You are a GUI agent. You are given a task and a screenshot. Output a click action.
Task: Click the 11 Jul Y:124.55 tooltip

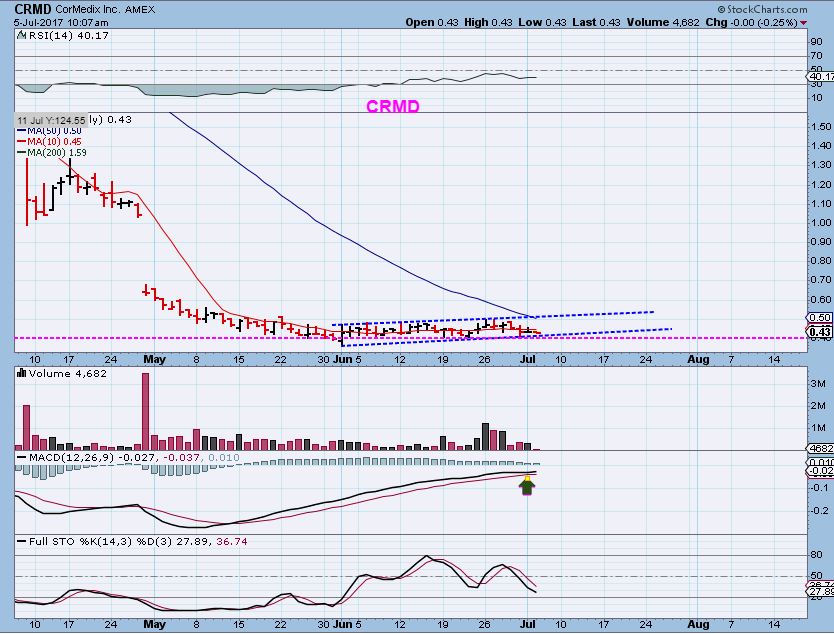tap(51, 120)
